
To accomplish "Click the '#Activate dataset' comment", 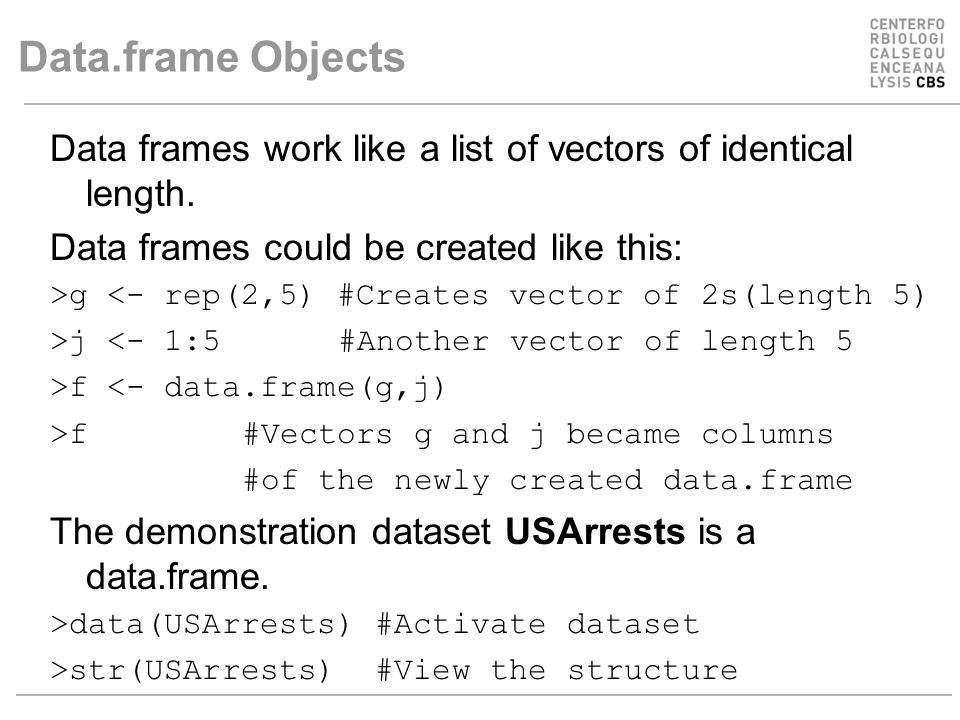I will point(538,624).
